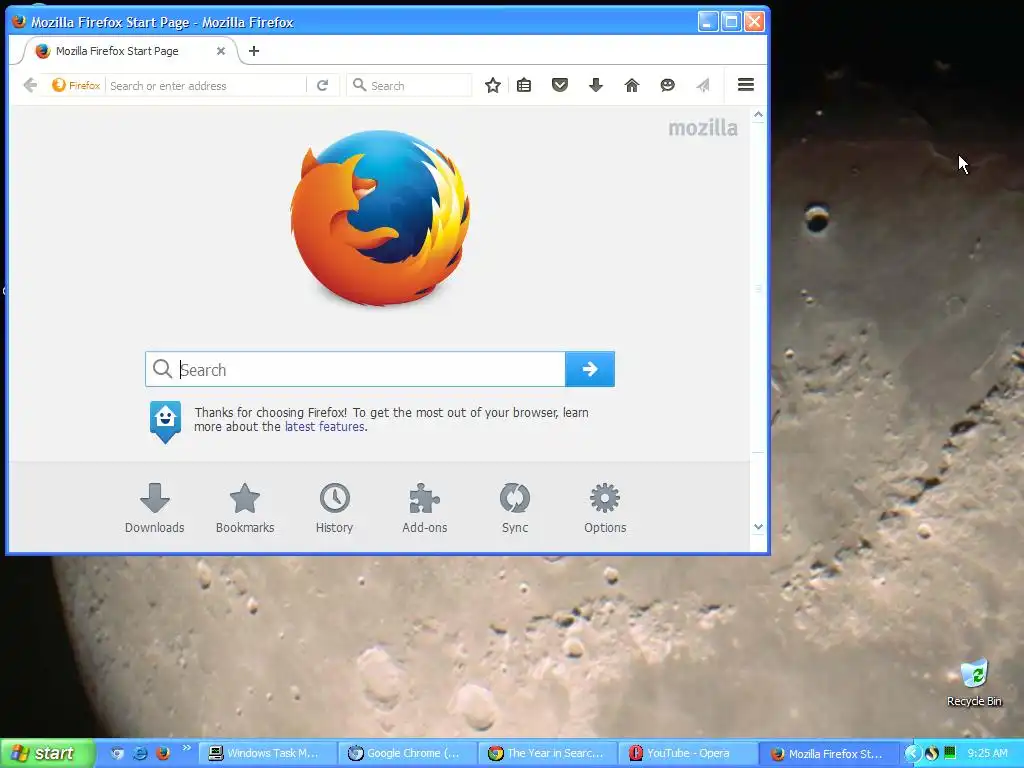Click the share page paper-plane icon
Image resolution: width=1024 pixels, height=768 pixels.
click(703, 85)
